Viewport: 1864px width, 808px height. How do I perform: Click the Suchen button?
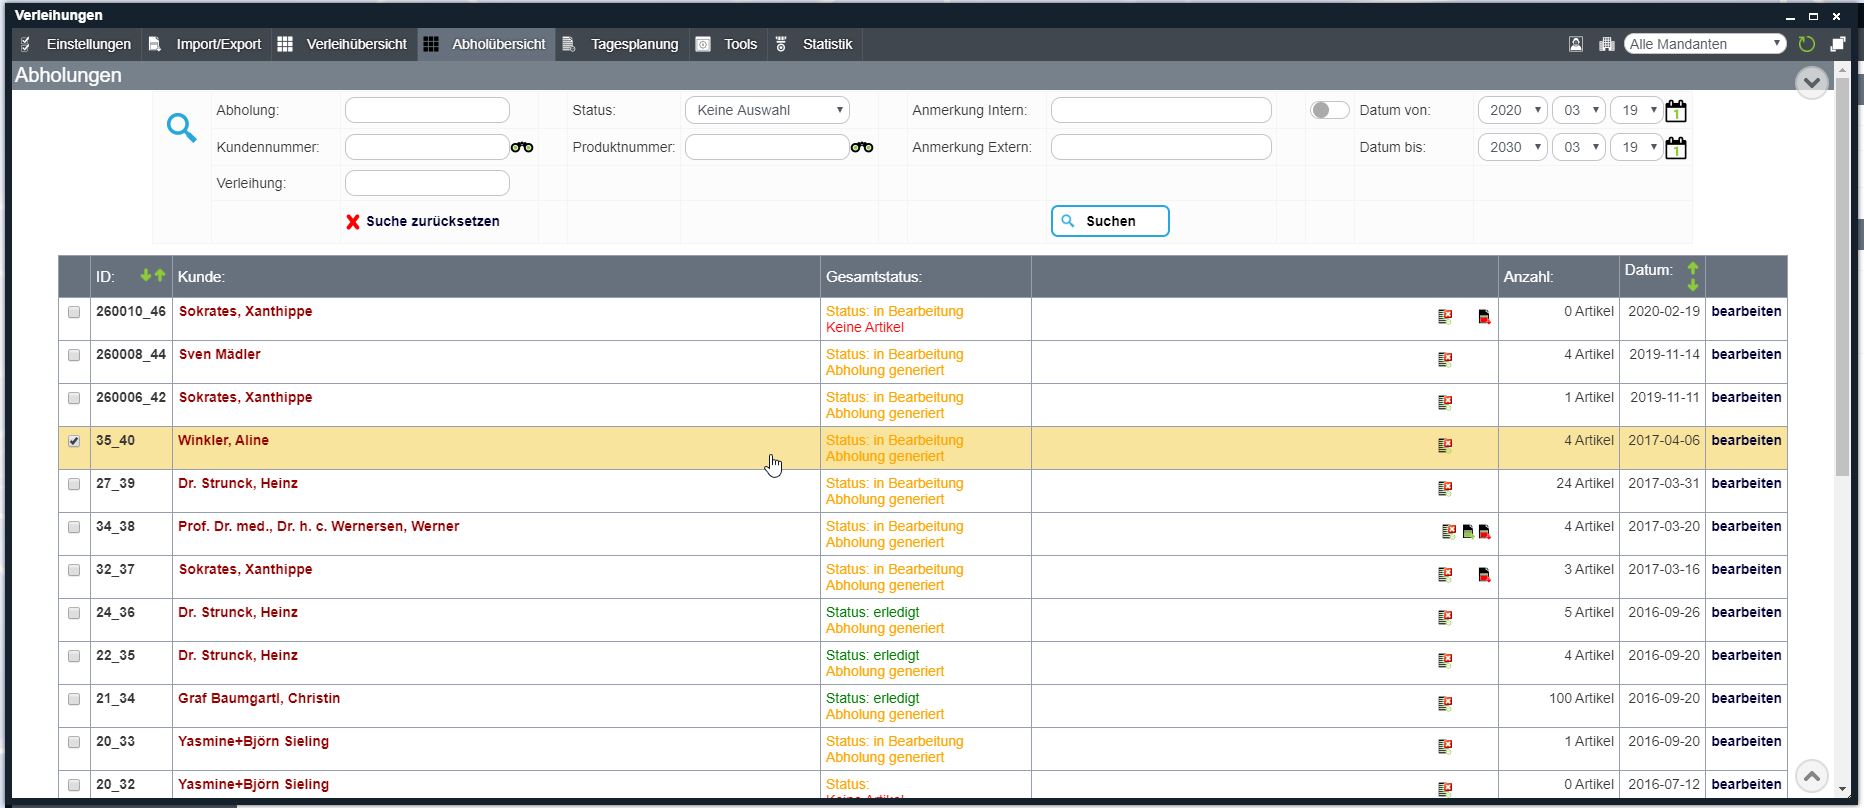(x=1109, y=221)
